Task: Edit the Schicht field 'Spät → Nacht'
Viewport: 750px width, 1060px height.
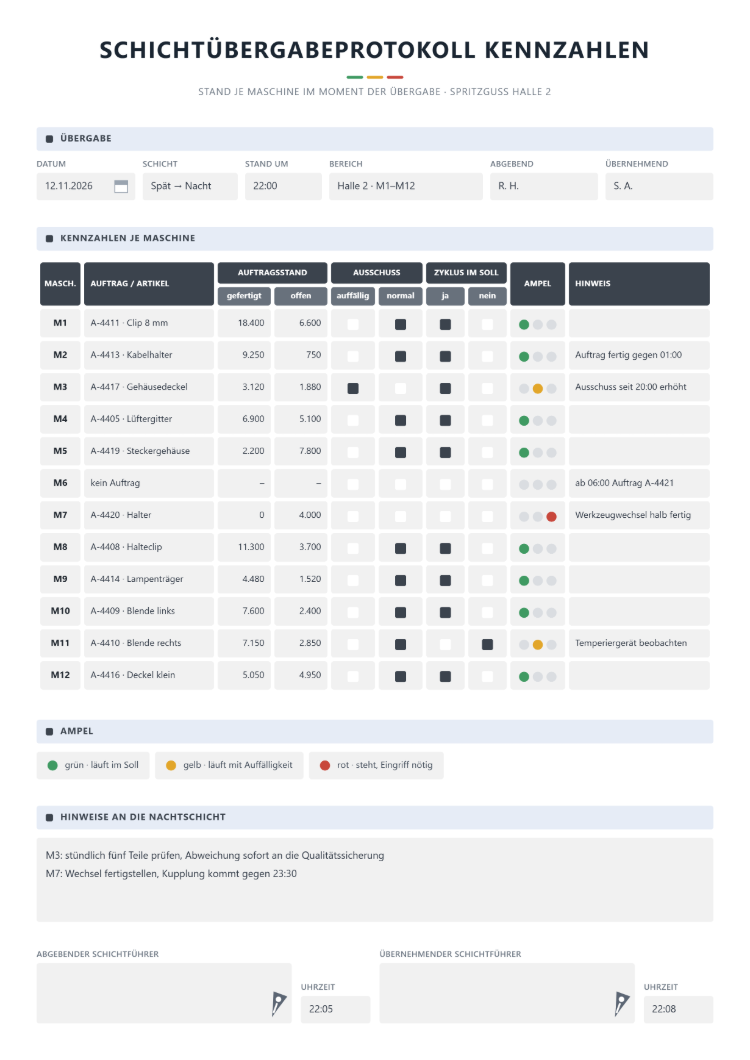Action: 190,187
